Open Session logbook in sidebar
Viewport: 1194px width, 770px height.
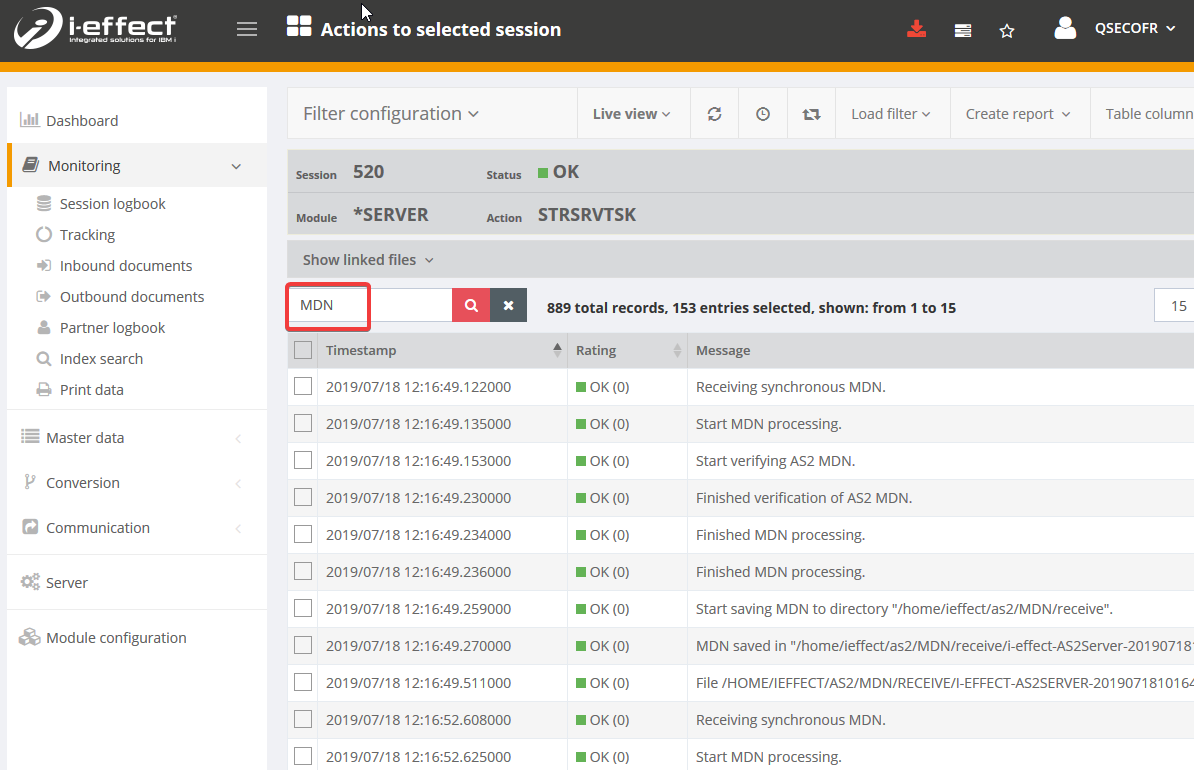tap(112, 204)
